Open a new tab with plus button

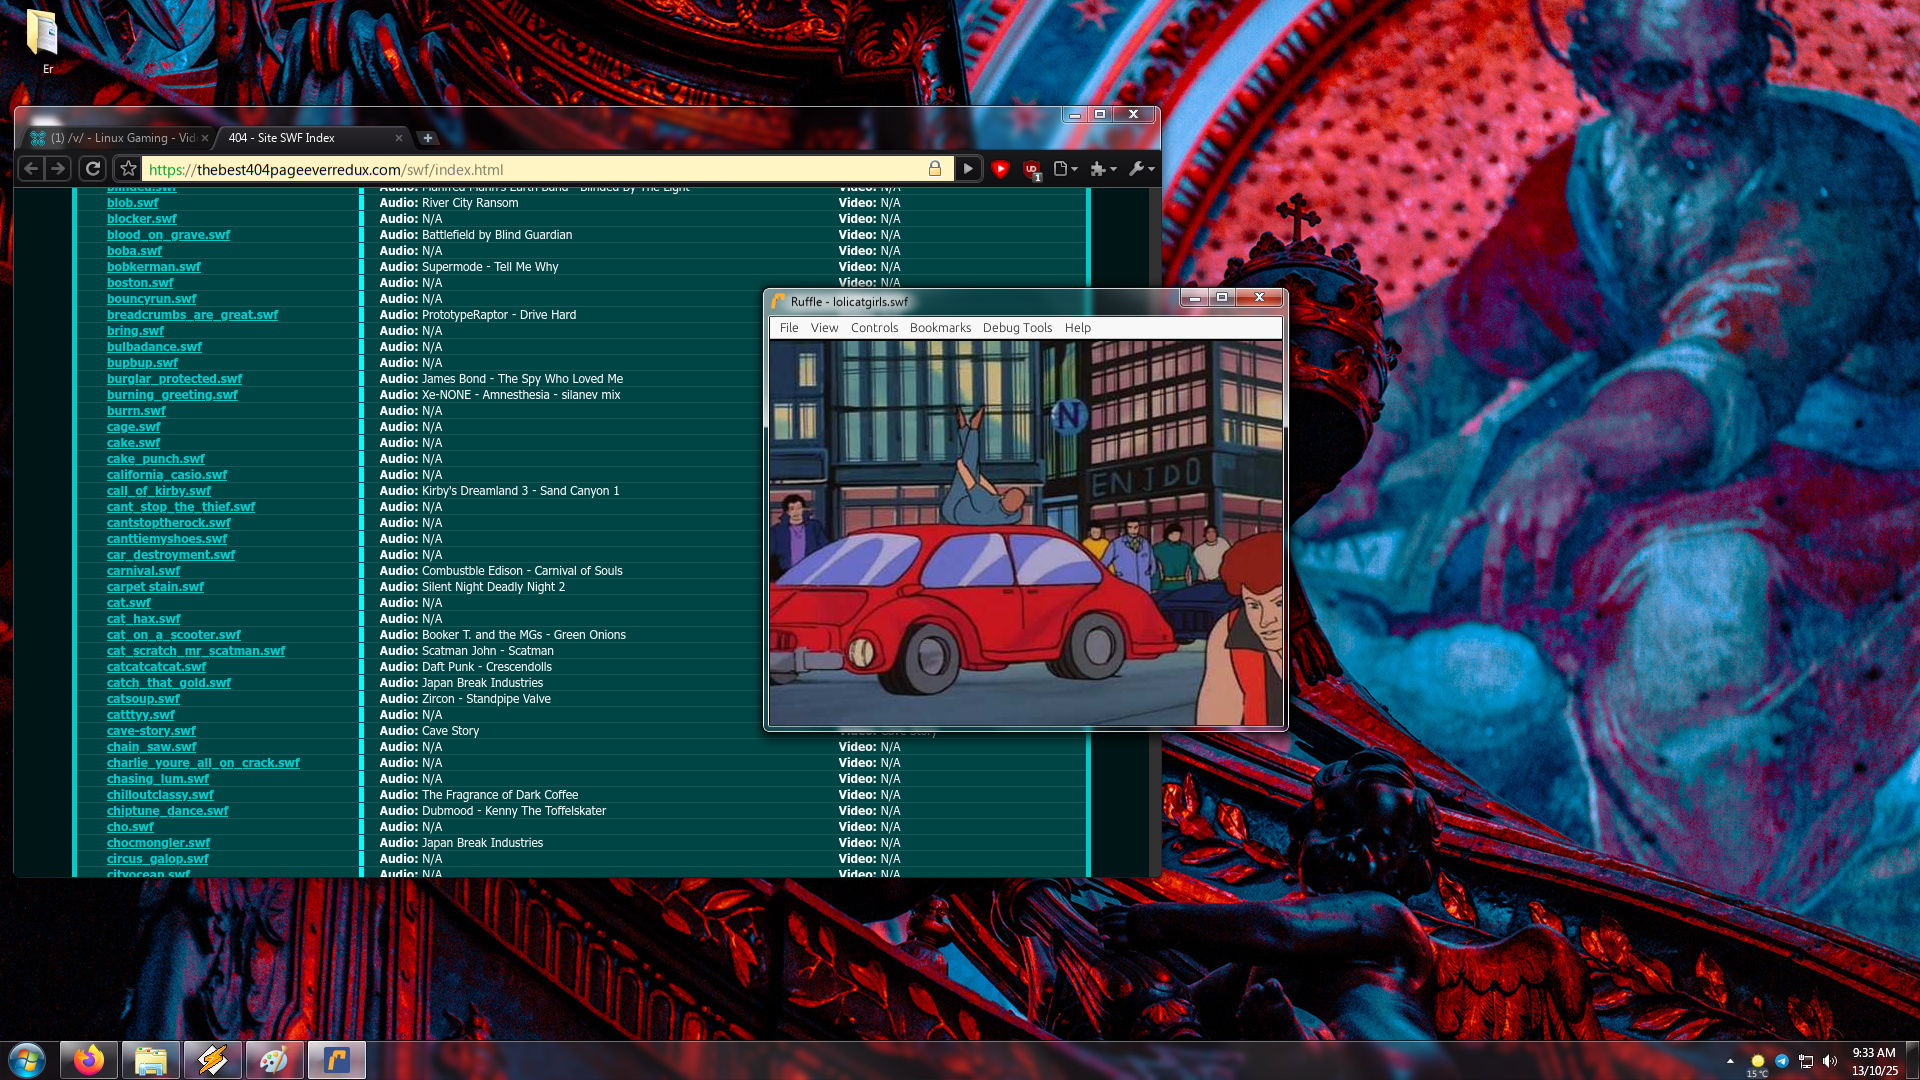428,138
